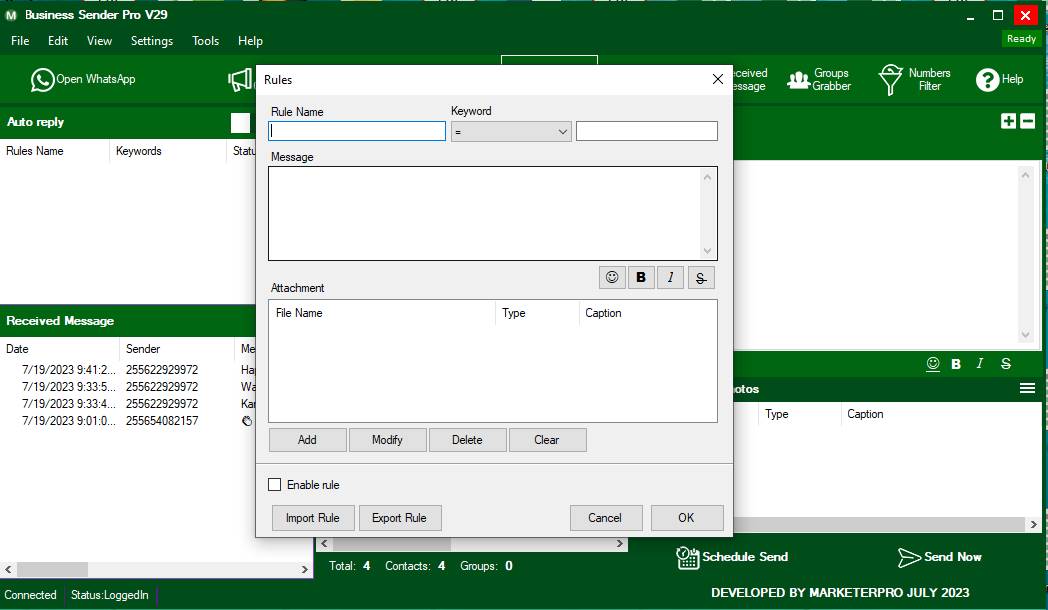Toggle the Auto reply white checkbox
Image resolution: width=1048 pixels, height=610 pixels.
point(240,122)
